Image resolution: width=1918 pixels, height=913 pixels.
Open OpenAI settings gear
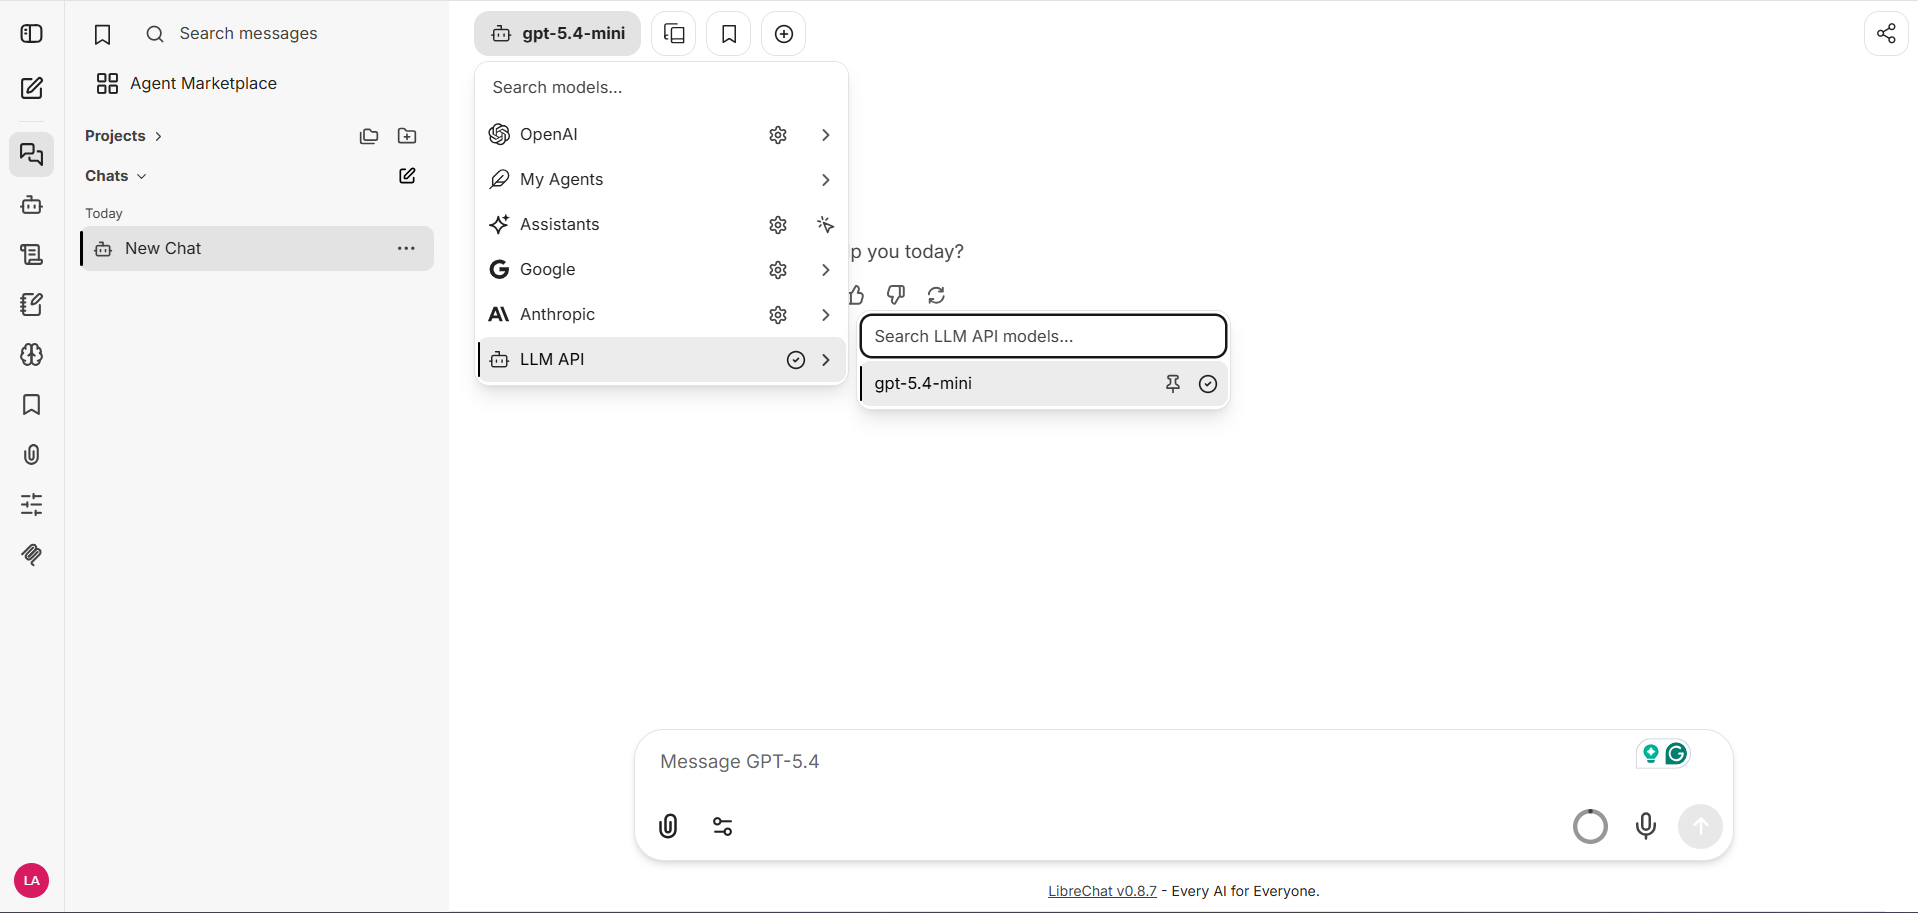(778, 135)
